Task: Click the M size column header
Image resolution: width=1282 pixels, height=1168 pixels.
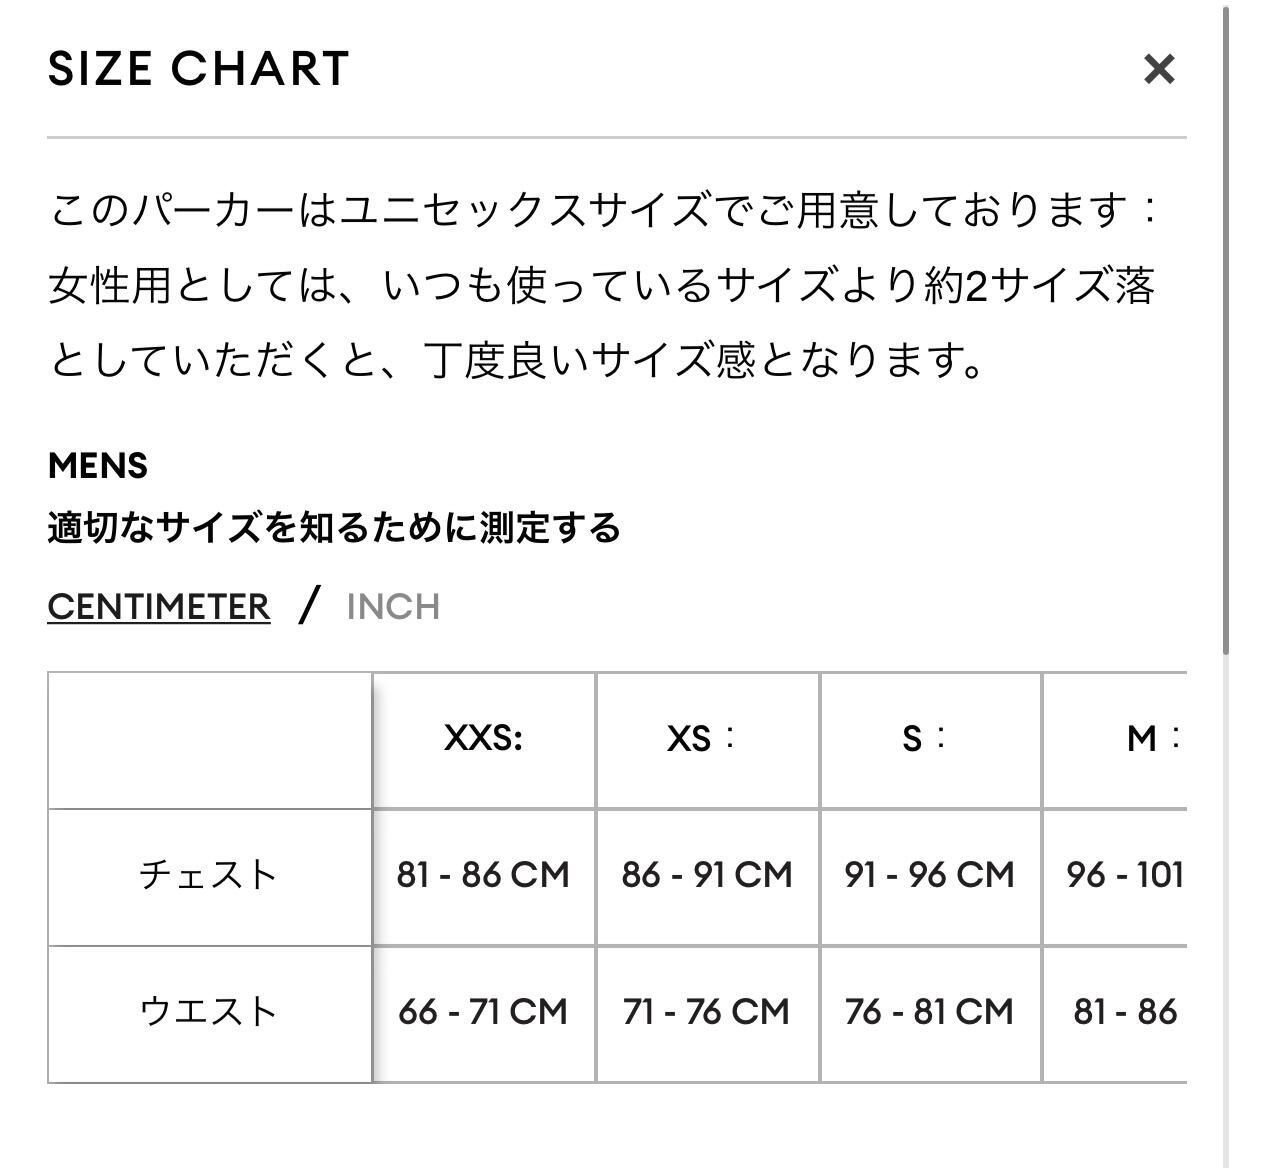Action: (x=1150, y=739)
